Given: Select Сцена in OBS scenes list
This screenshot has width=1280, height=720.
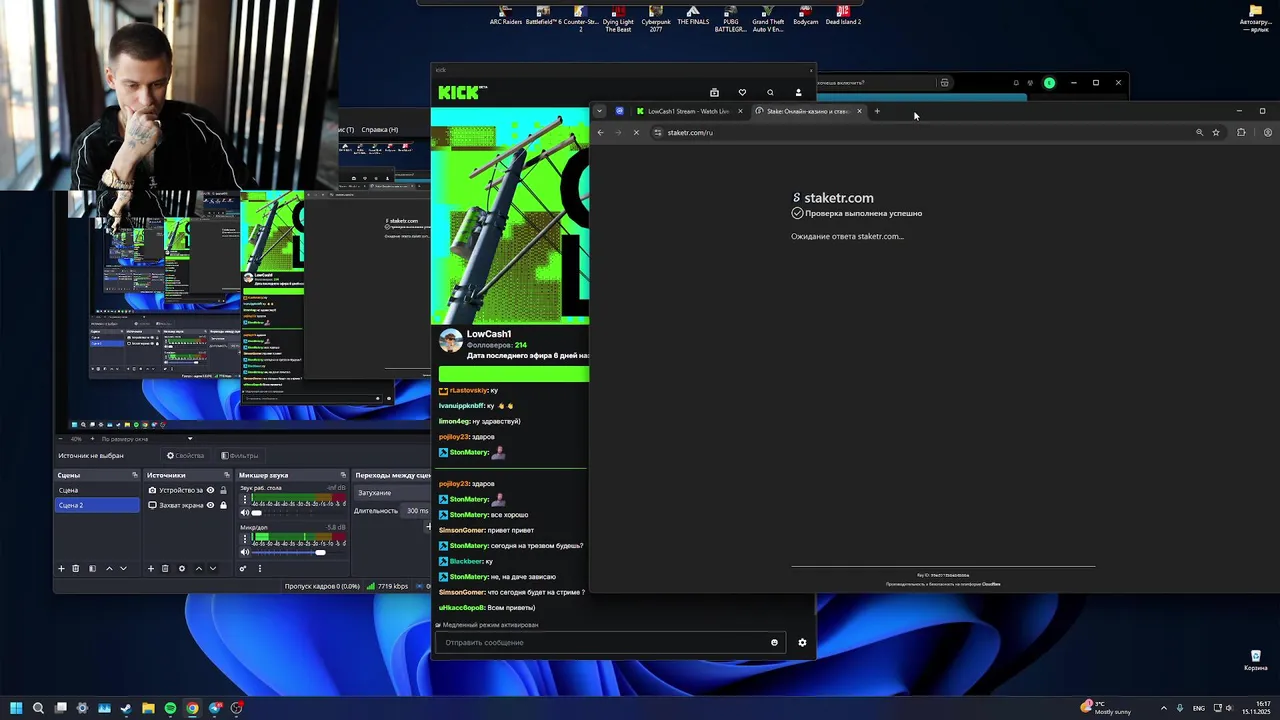Looking at the screenshot, I should pos(97,490).
